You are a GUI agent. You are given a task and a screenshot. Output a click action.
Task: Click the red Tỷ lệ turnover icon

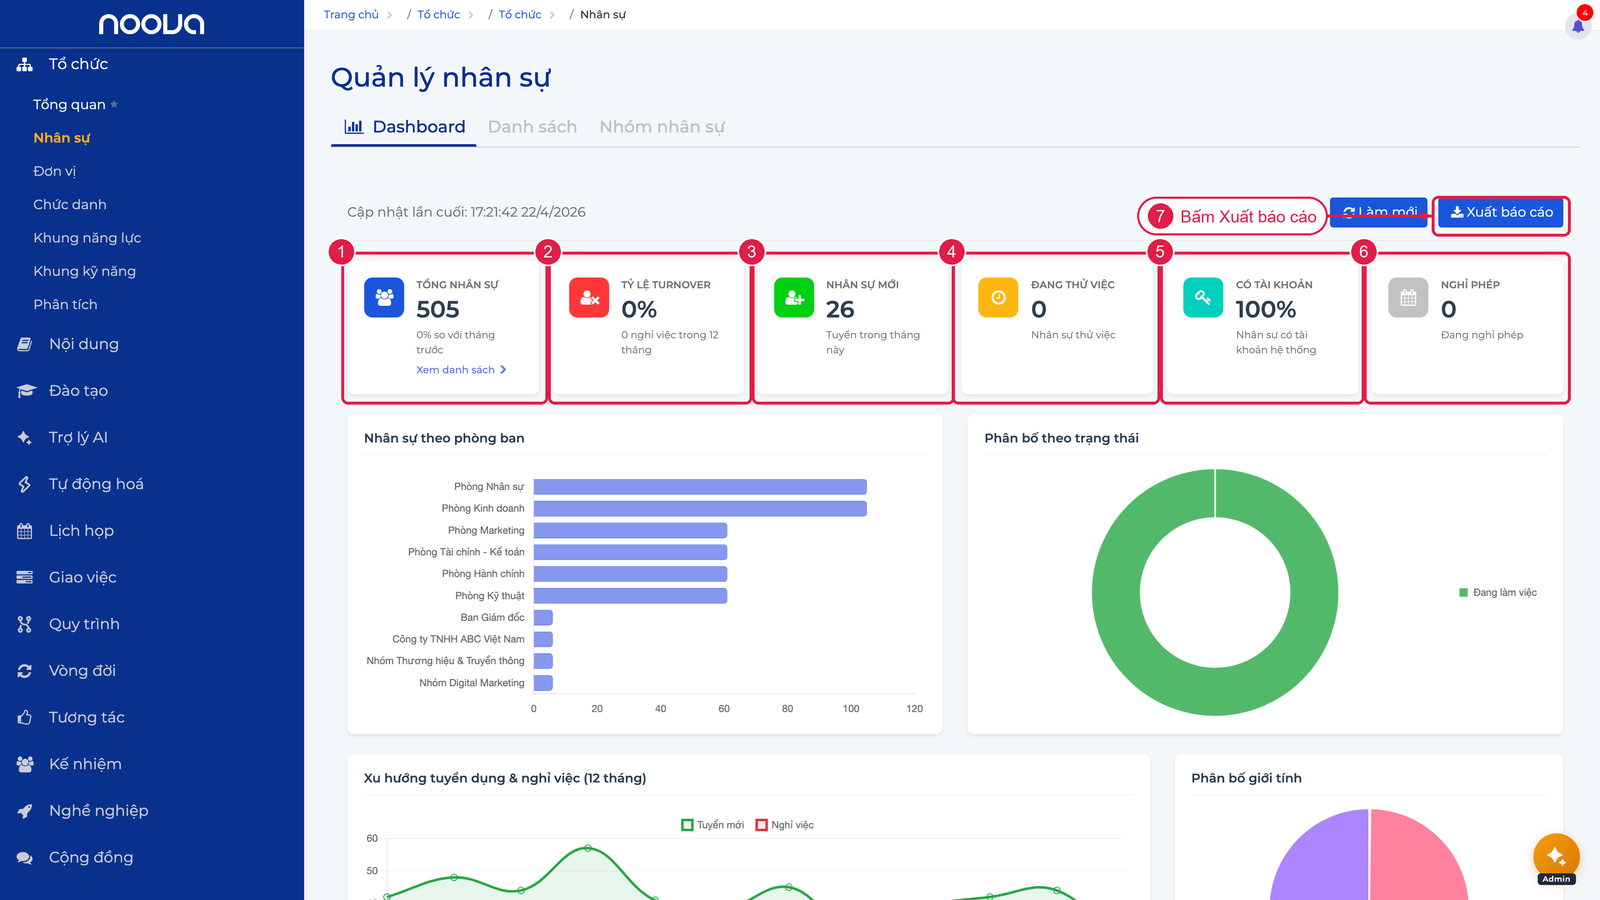point(589,297)
